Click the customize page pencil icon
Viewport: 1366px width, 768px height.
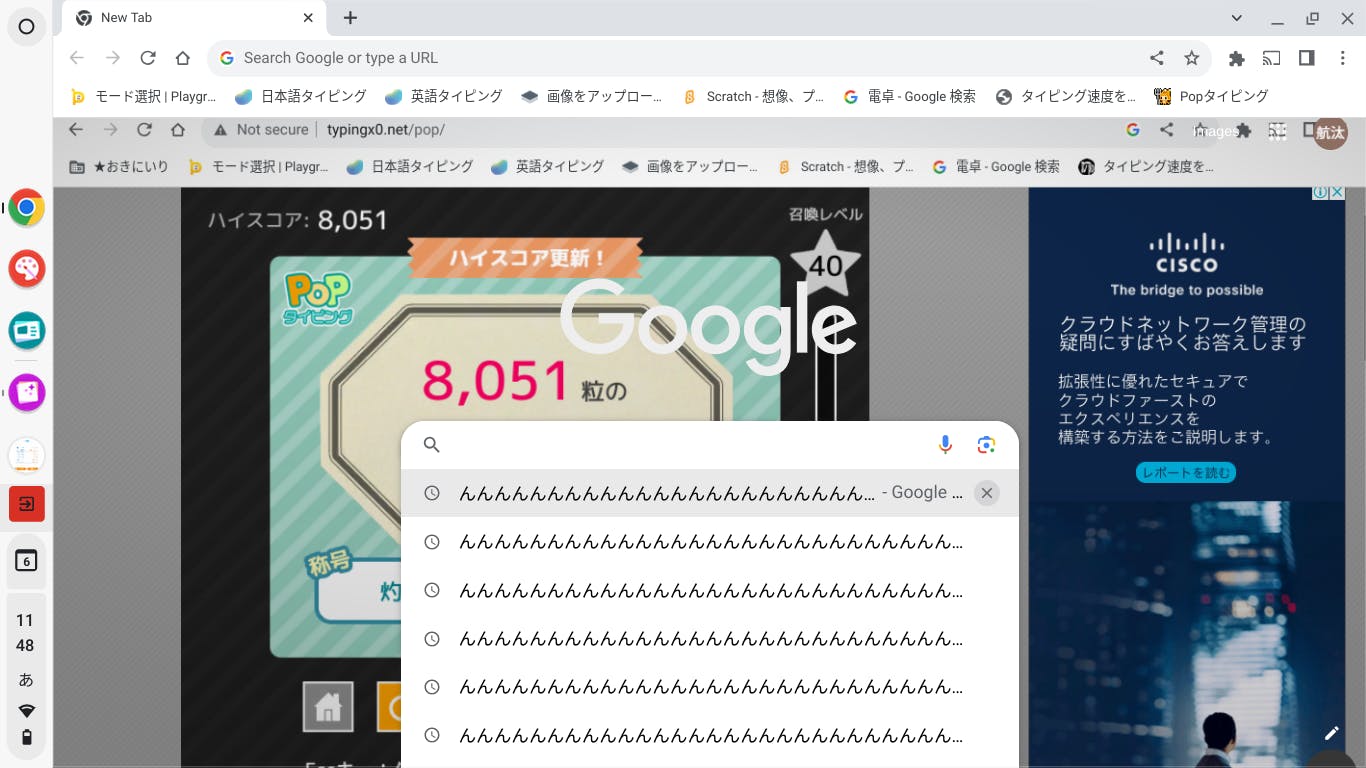coord(1331,734)
